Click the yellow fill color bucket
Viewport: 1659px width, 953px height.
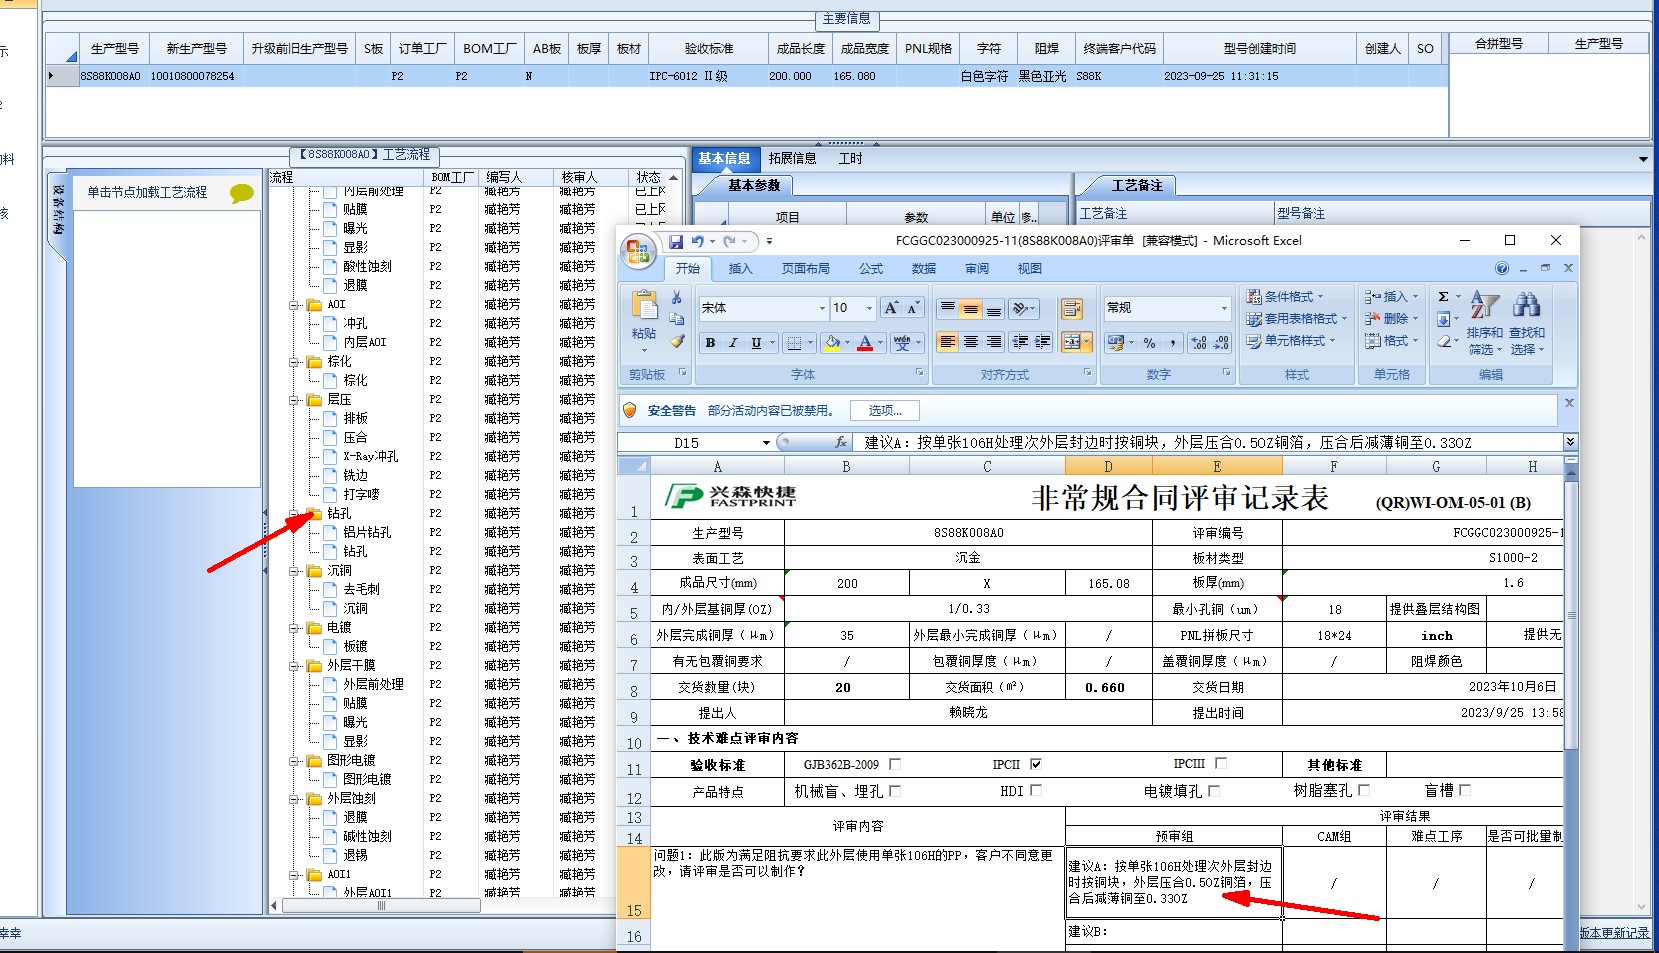tap(832, 343)
